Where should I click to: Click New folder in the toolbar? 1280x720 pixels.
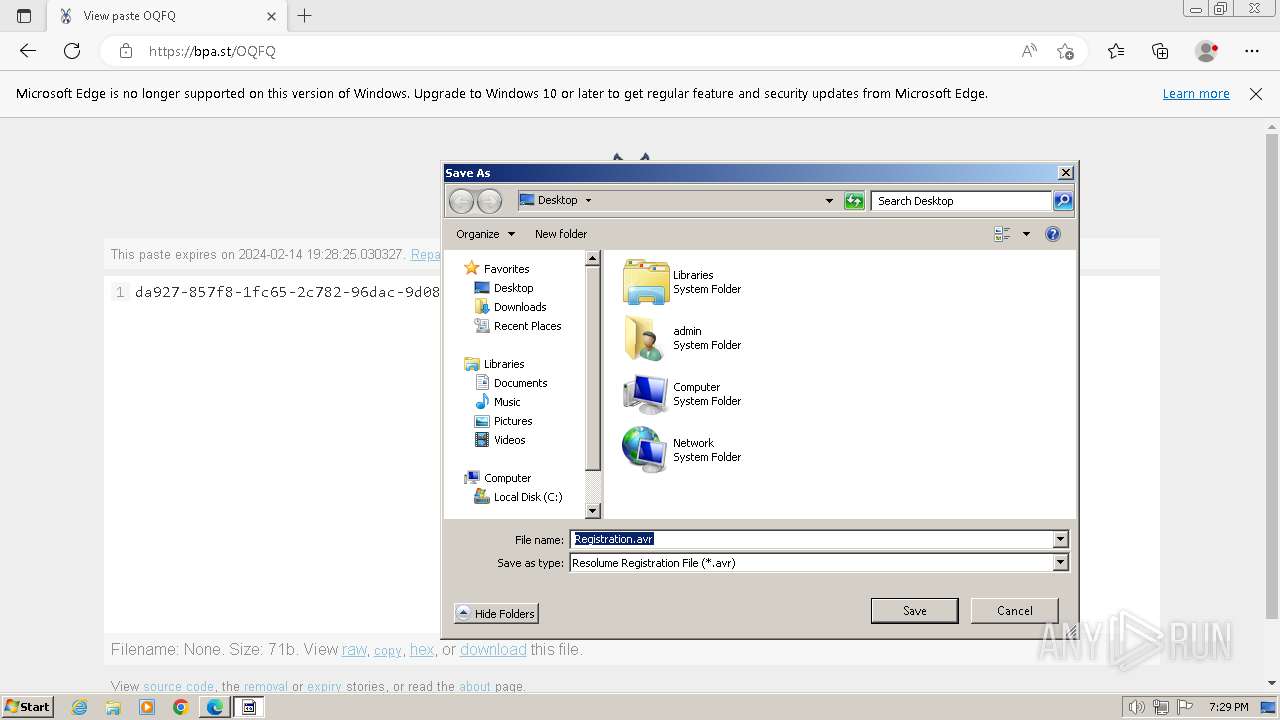tap(561, 234)
